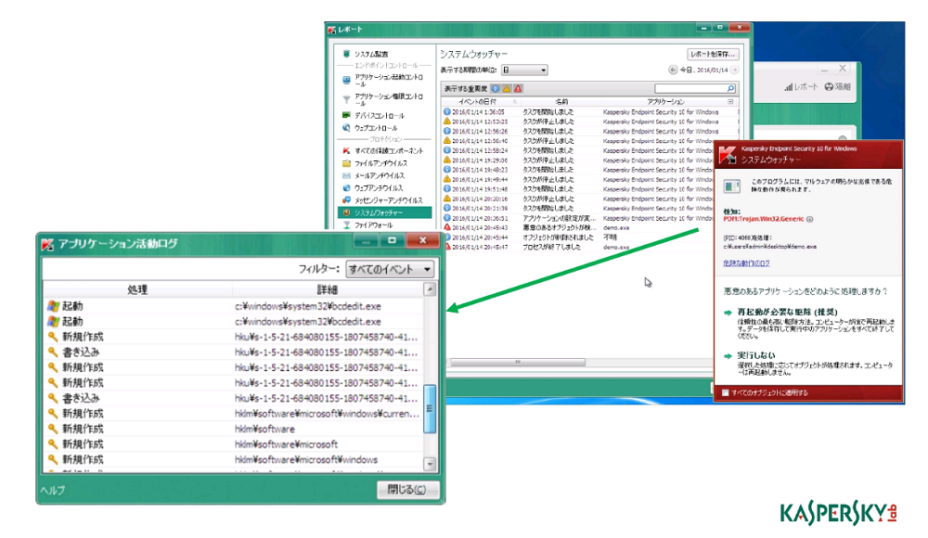Screen dimensions: 928x538
Task: Click the レポート link in the background Kaspersky window
Action: (x=801, y=87)
